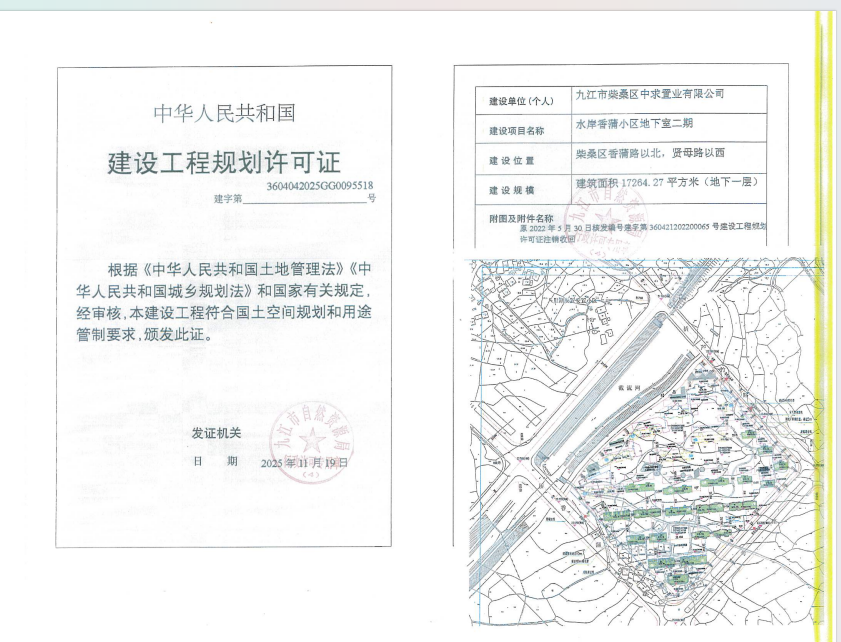Click the 建字第 label
The width and height of the screenshot is (841, 642).
tap(228, 199)
